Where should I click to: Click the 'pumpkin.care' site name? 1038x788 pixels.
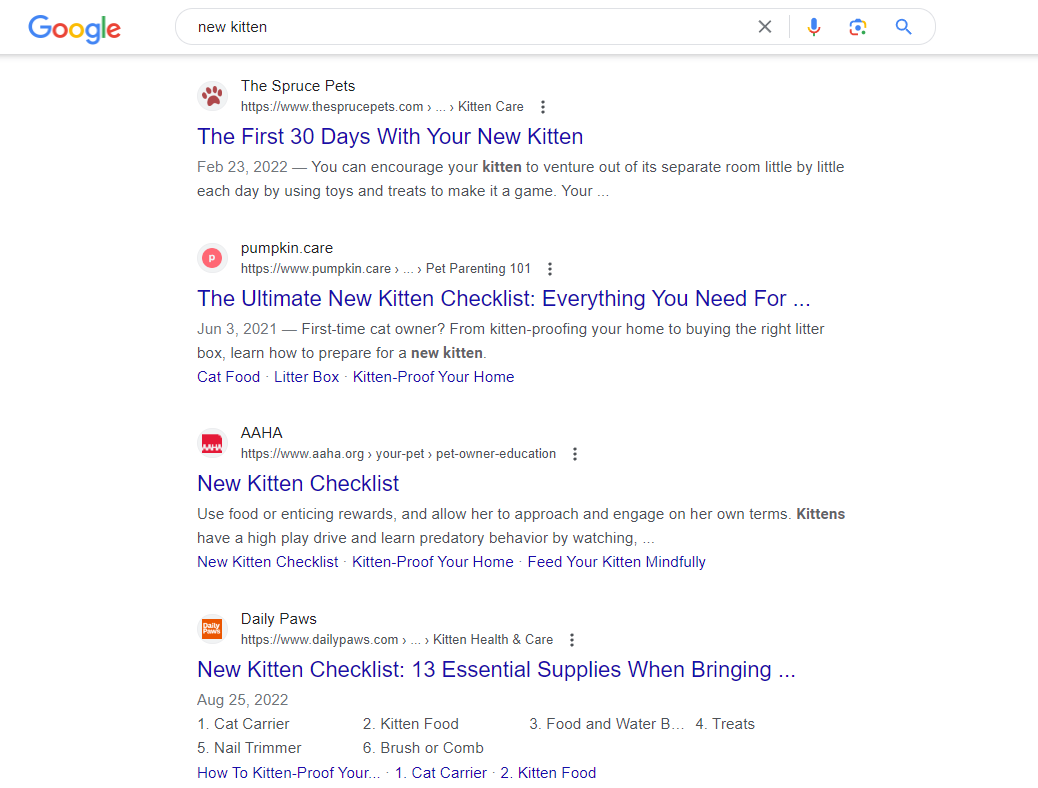tap(287, 248)
